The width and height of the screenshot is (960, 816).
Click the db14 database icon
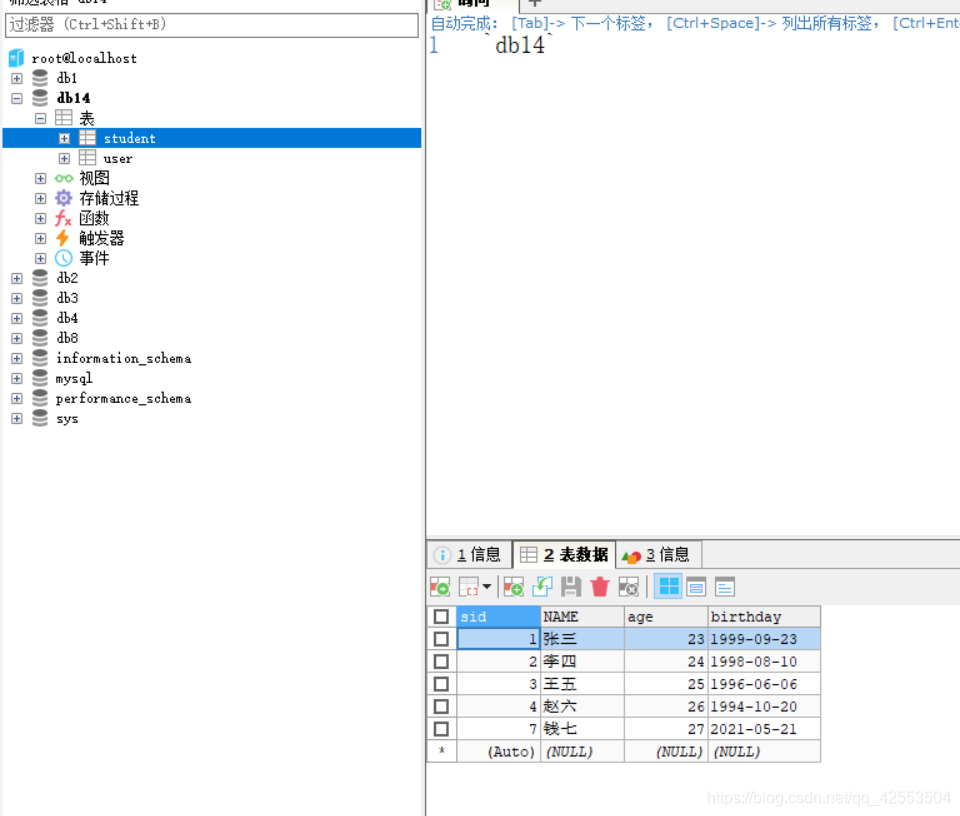tap(40, 98)
